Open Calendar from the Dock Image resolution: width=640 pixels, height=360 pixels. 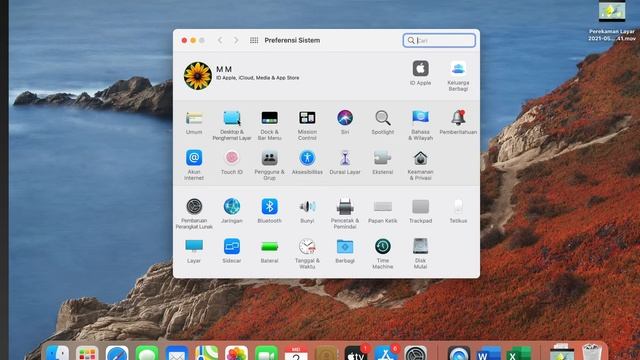[296, 353]
